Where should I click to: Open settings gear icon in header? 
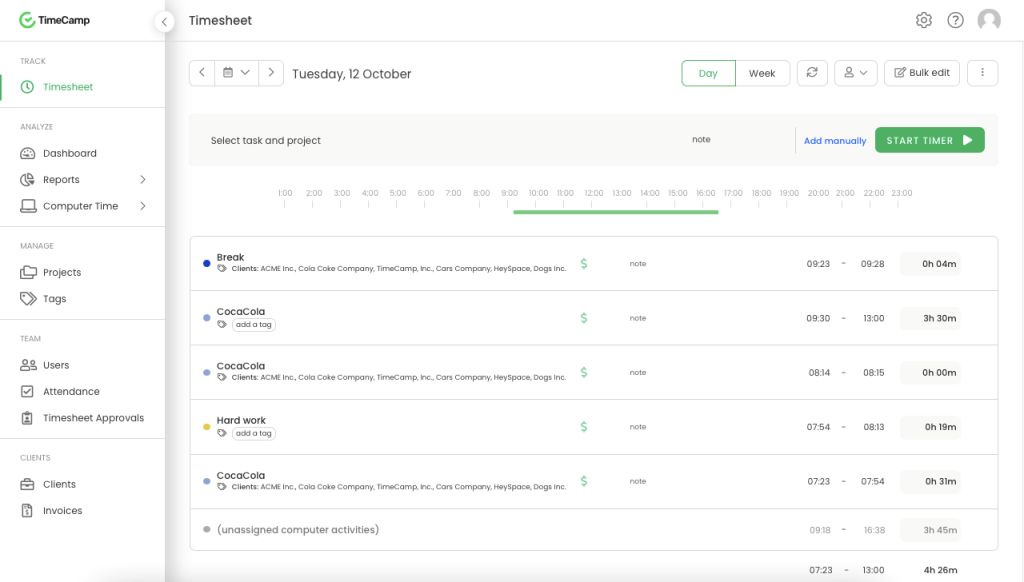pos(924,20)
